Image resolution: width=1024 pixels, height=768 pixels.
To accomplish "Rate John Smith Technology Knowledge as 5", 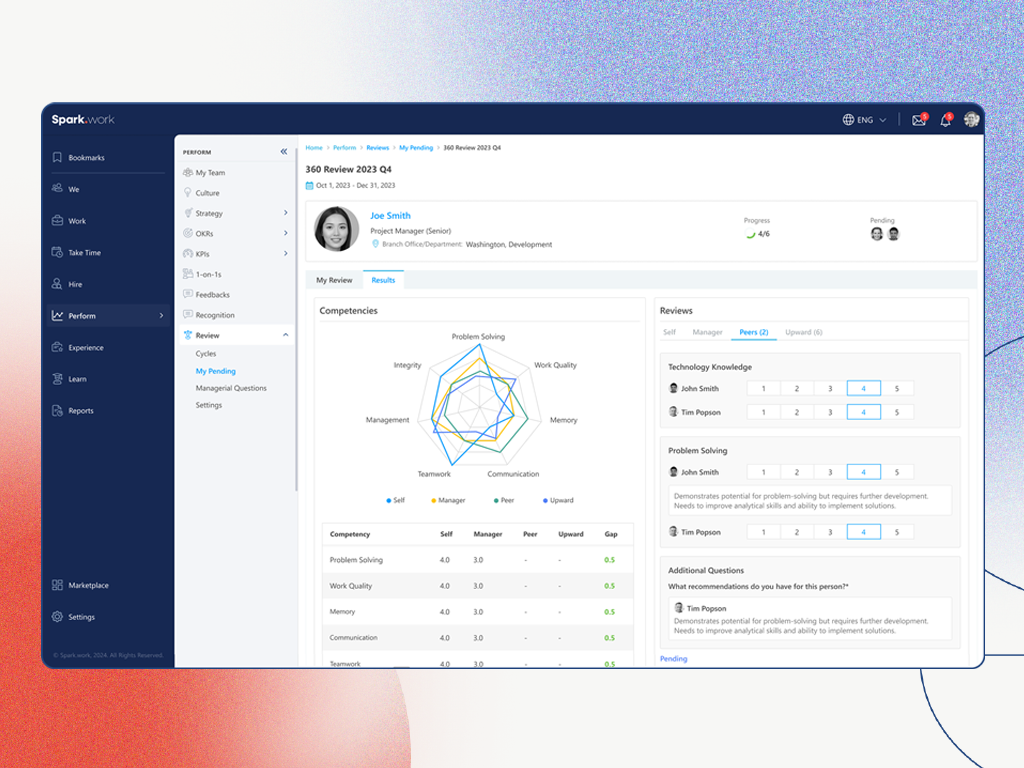I will click(x=897, y=389).
